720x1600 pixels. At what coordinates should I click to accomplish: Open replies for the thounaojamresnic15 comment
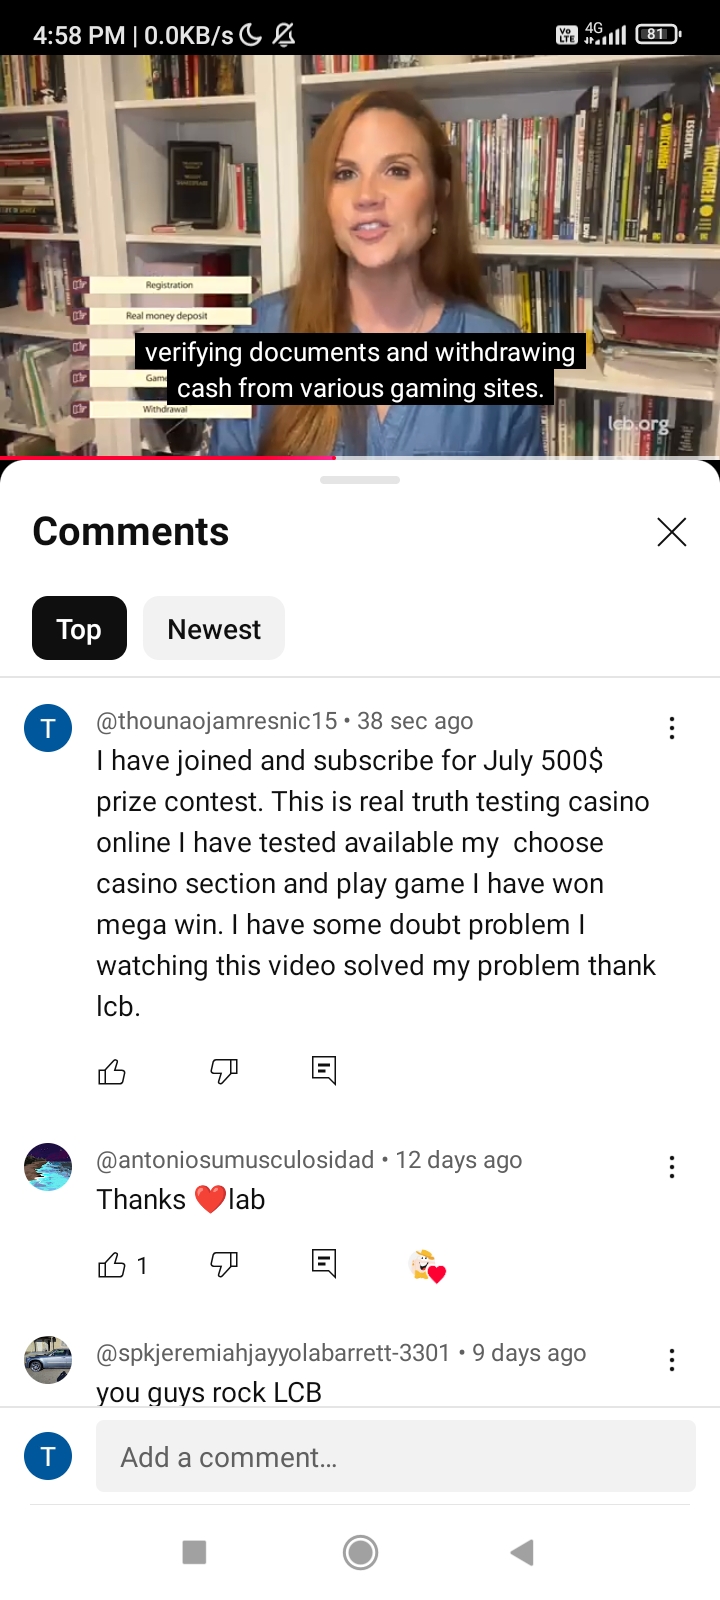pos(324,1071)
